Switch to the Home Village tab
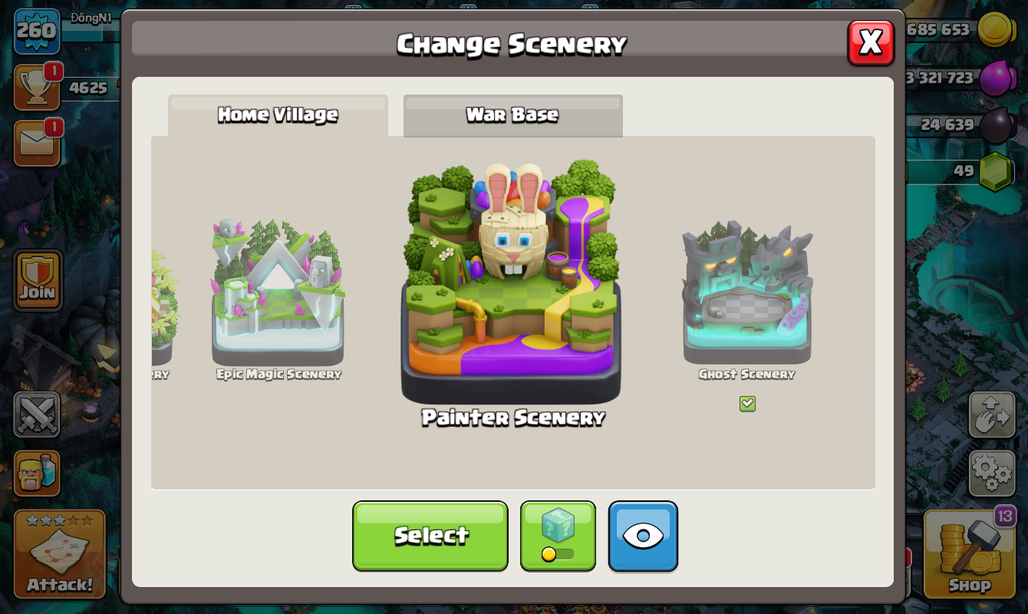Image resolution: width=1028 pixels, height=614 pixels. [x=278, y=115]
